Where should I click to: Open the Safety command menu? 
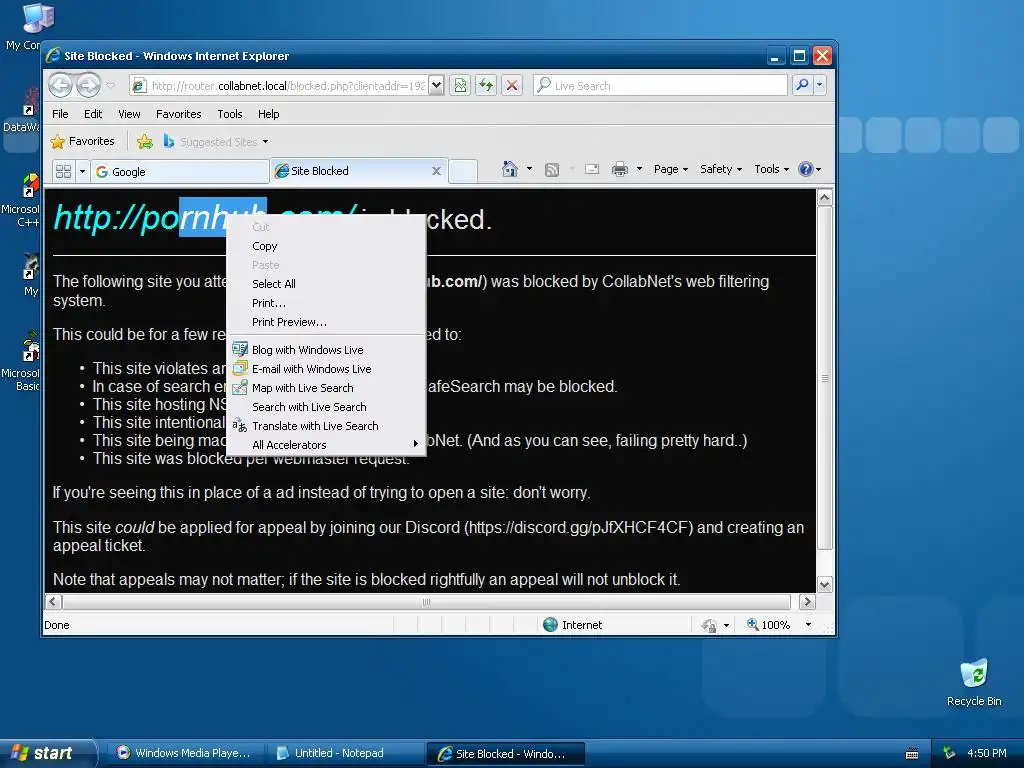[721, 169]
